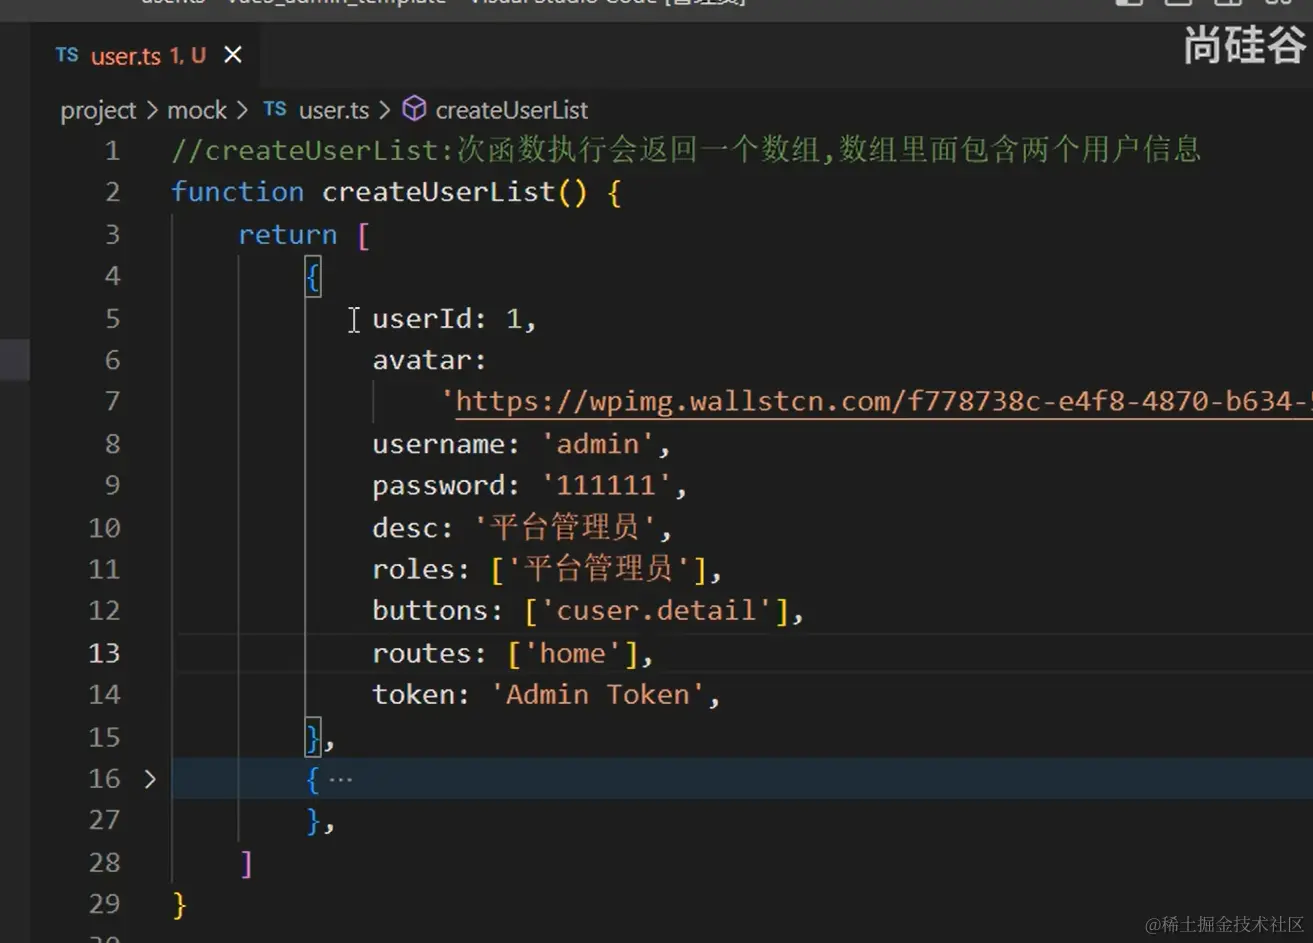Click line number 29 in the gutter
The height and width of the screenshot is (943, 1313).
pos(104,904)
